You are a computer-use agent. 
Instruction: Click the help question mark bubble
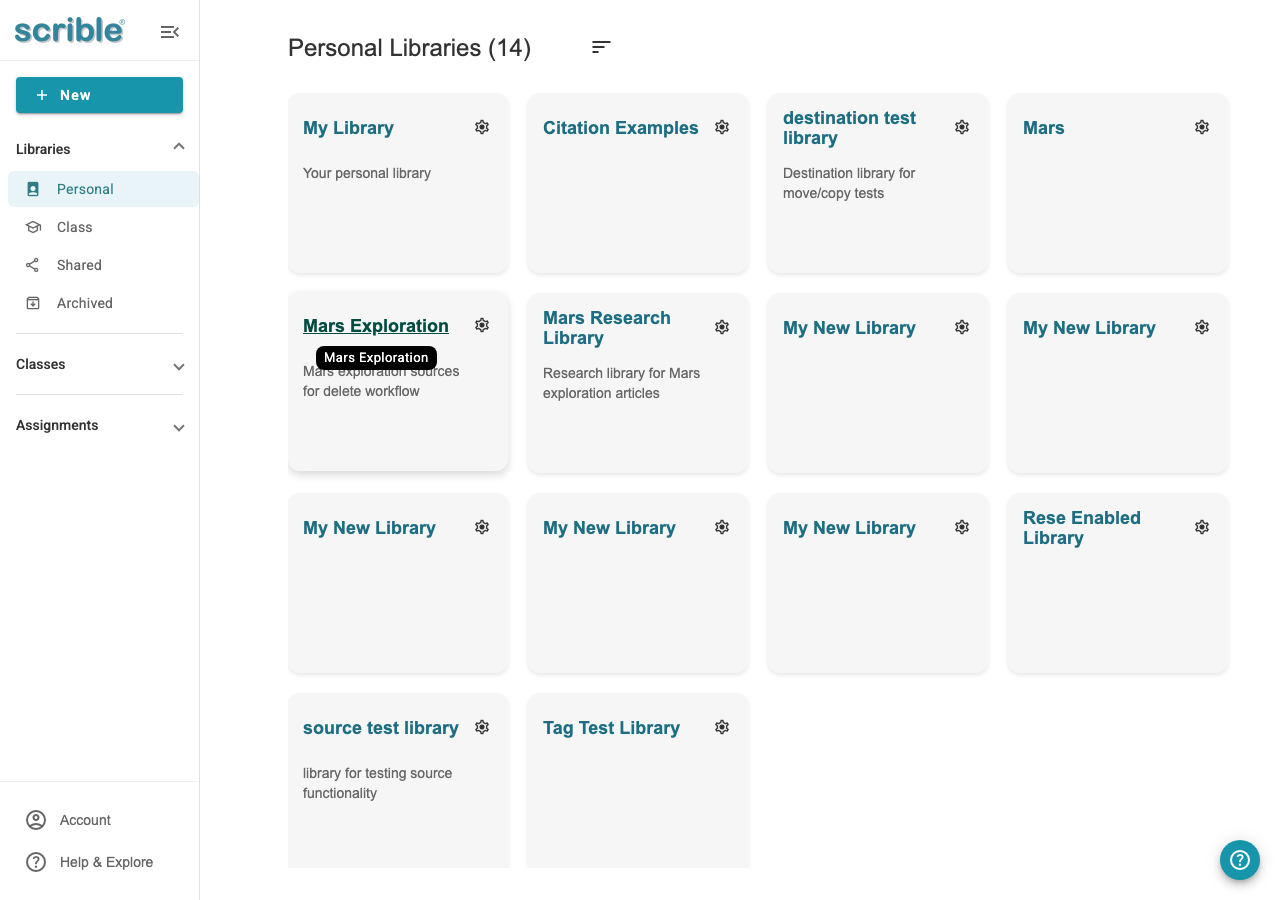(x=1240, y=860)
